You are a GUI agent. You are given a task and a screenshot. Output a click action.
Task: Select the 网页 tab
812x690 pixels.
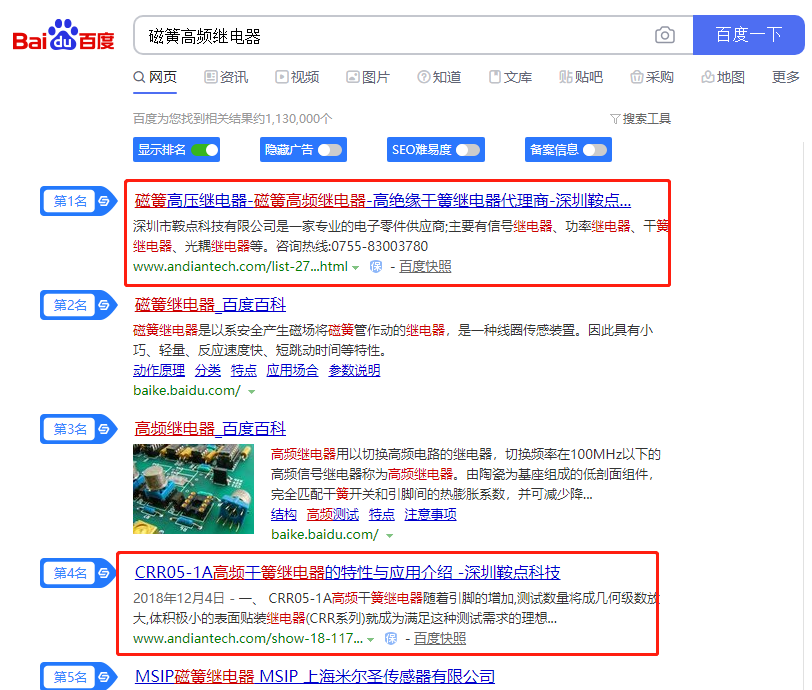point(155,77)
